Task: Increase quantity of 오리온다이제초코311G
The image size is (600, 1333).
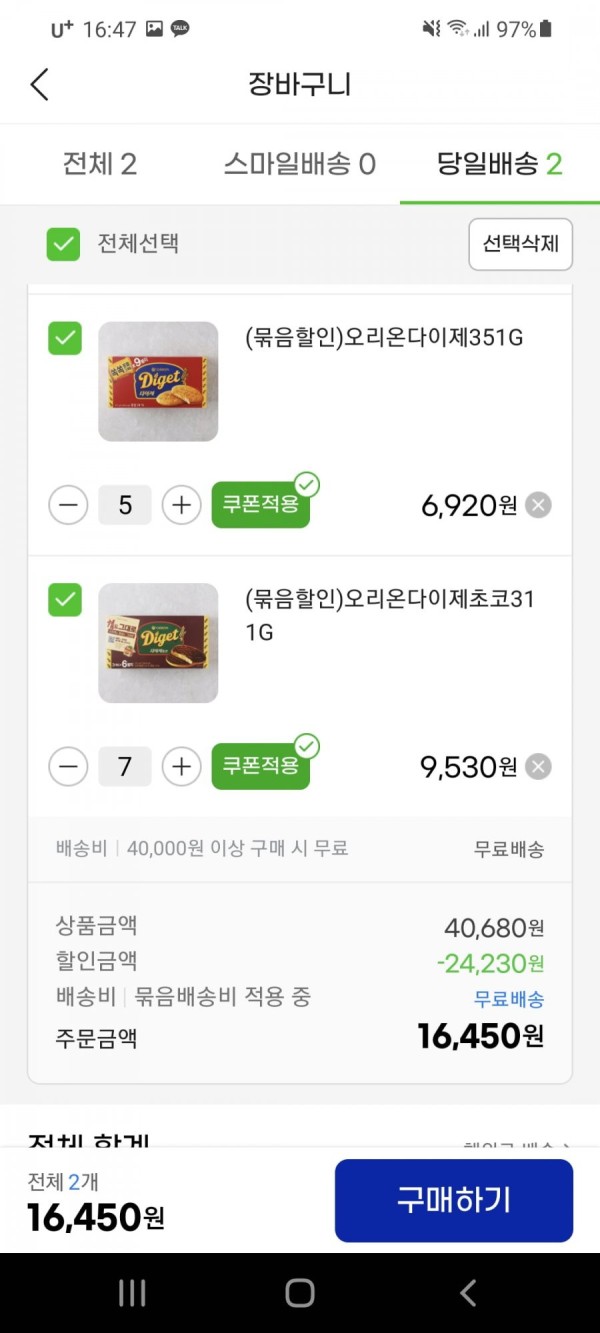Action: coord(181,767)
